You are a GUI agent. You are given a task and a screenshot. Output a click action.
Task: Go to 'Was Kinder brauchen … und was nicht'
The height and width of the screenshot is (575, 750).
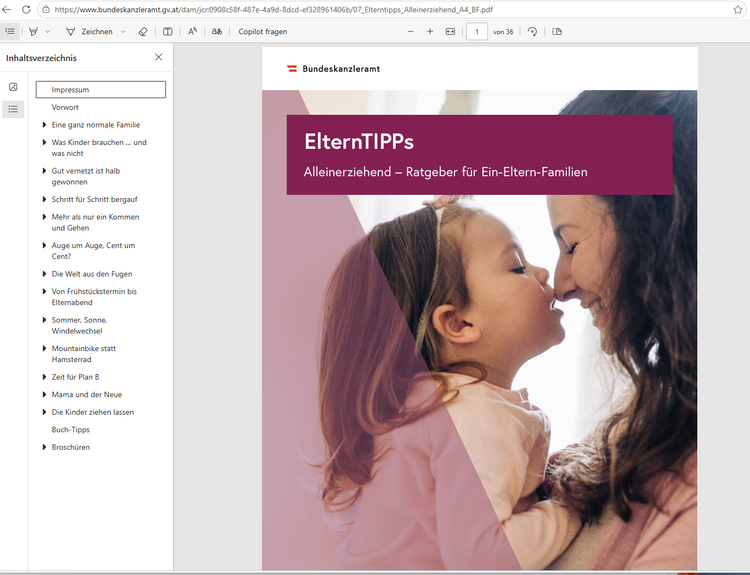[99, 148]
